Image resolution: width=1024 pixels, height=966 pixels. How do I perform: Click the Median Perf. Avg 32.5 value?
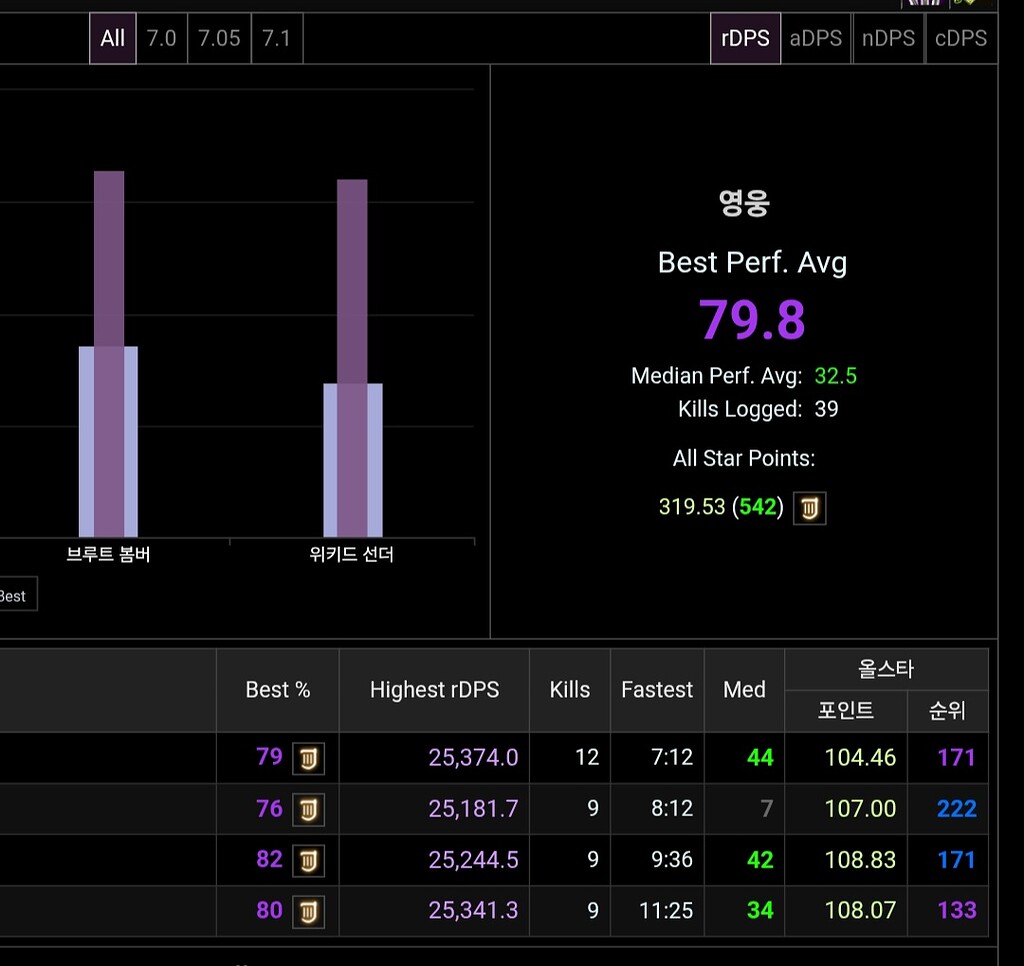(835, 376)
